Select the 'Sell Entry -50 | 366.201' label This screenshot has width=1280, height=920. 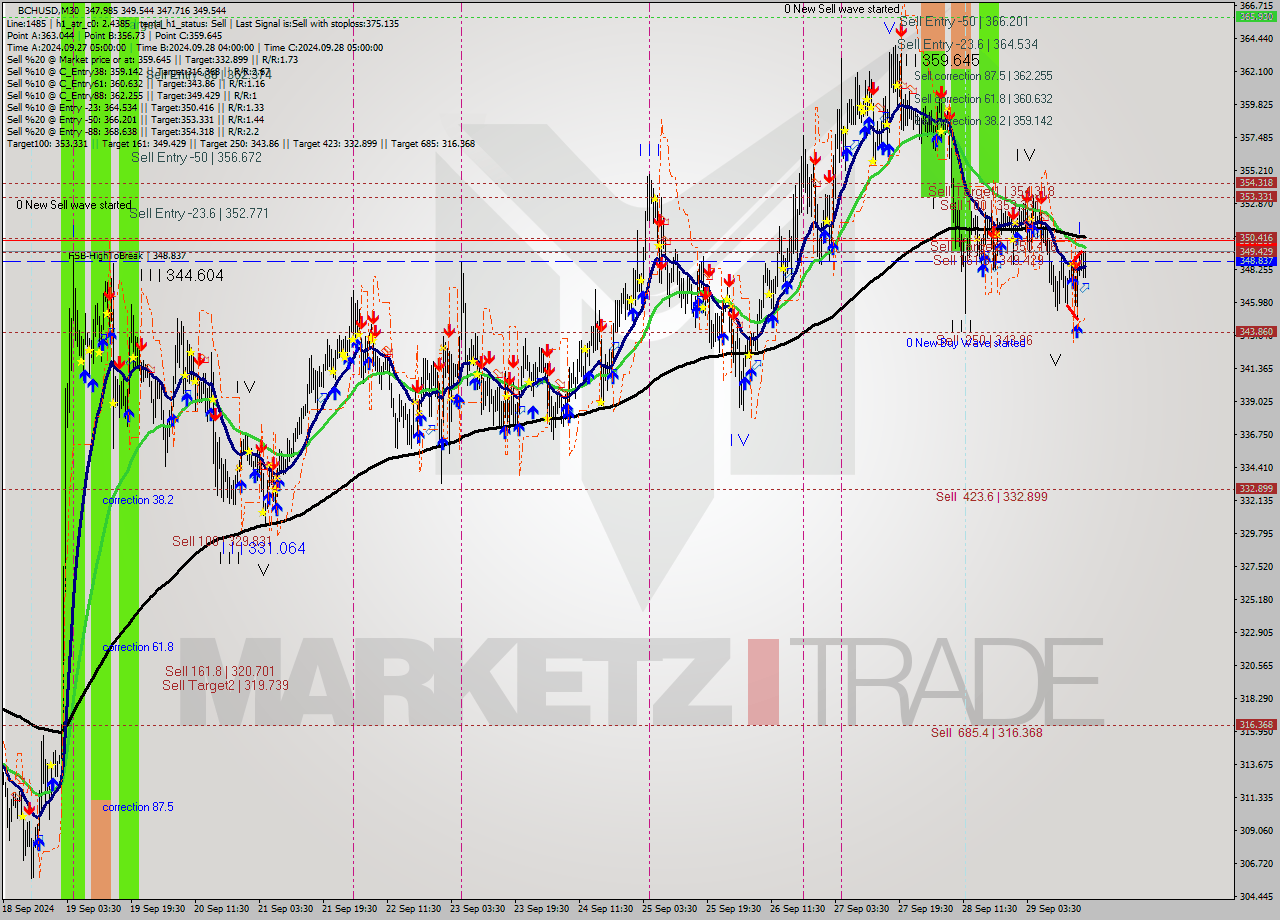(963, 21)
